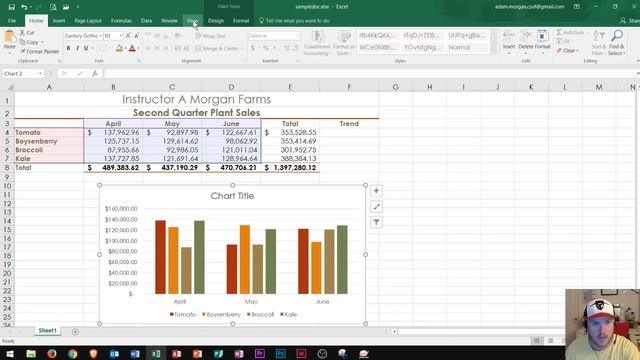Click the Select All corner button

(x=7, y=87)
